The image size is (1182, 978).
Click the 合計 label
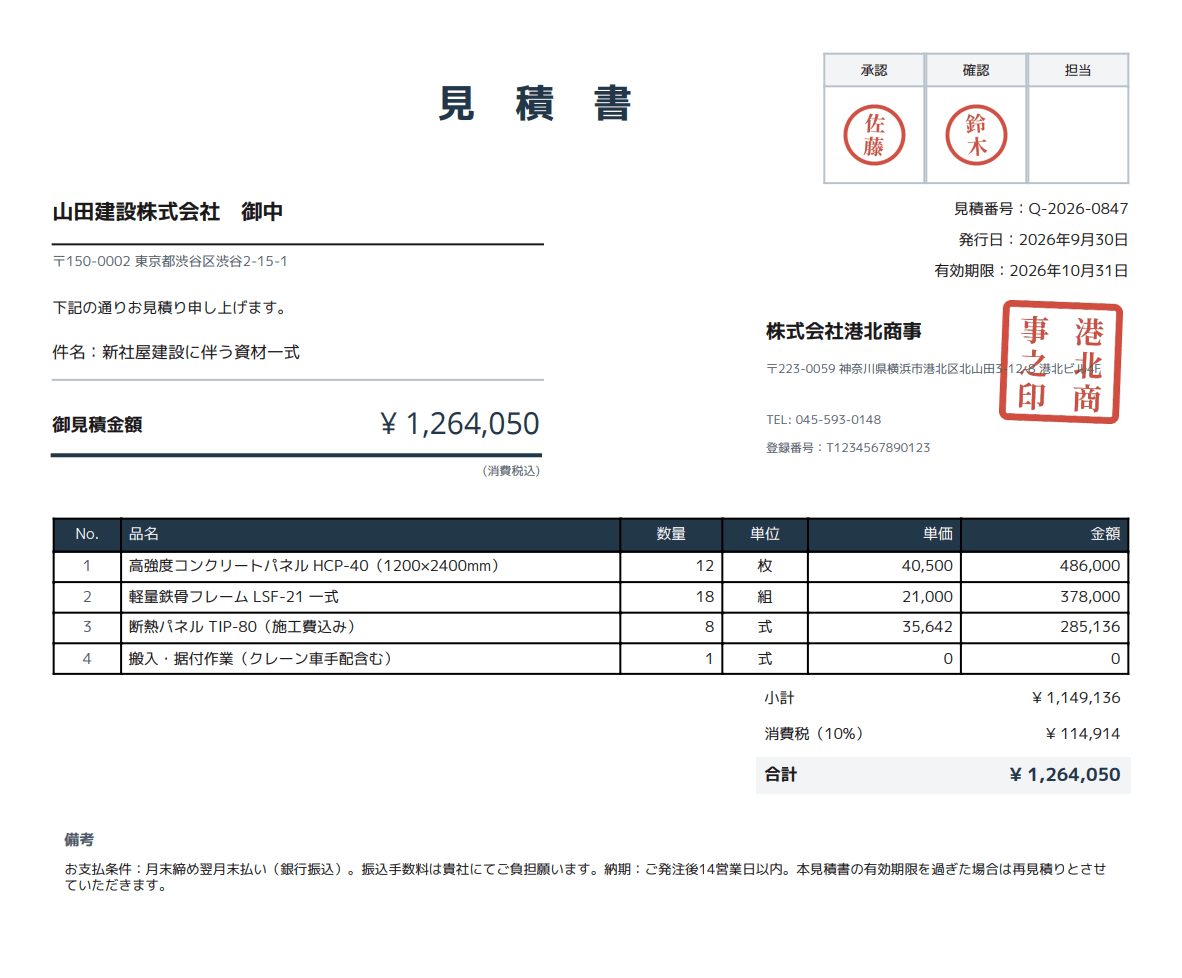coord(781,774)
